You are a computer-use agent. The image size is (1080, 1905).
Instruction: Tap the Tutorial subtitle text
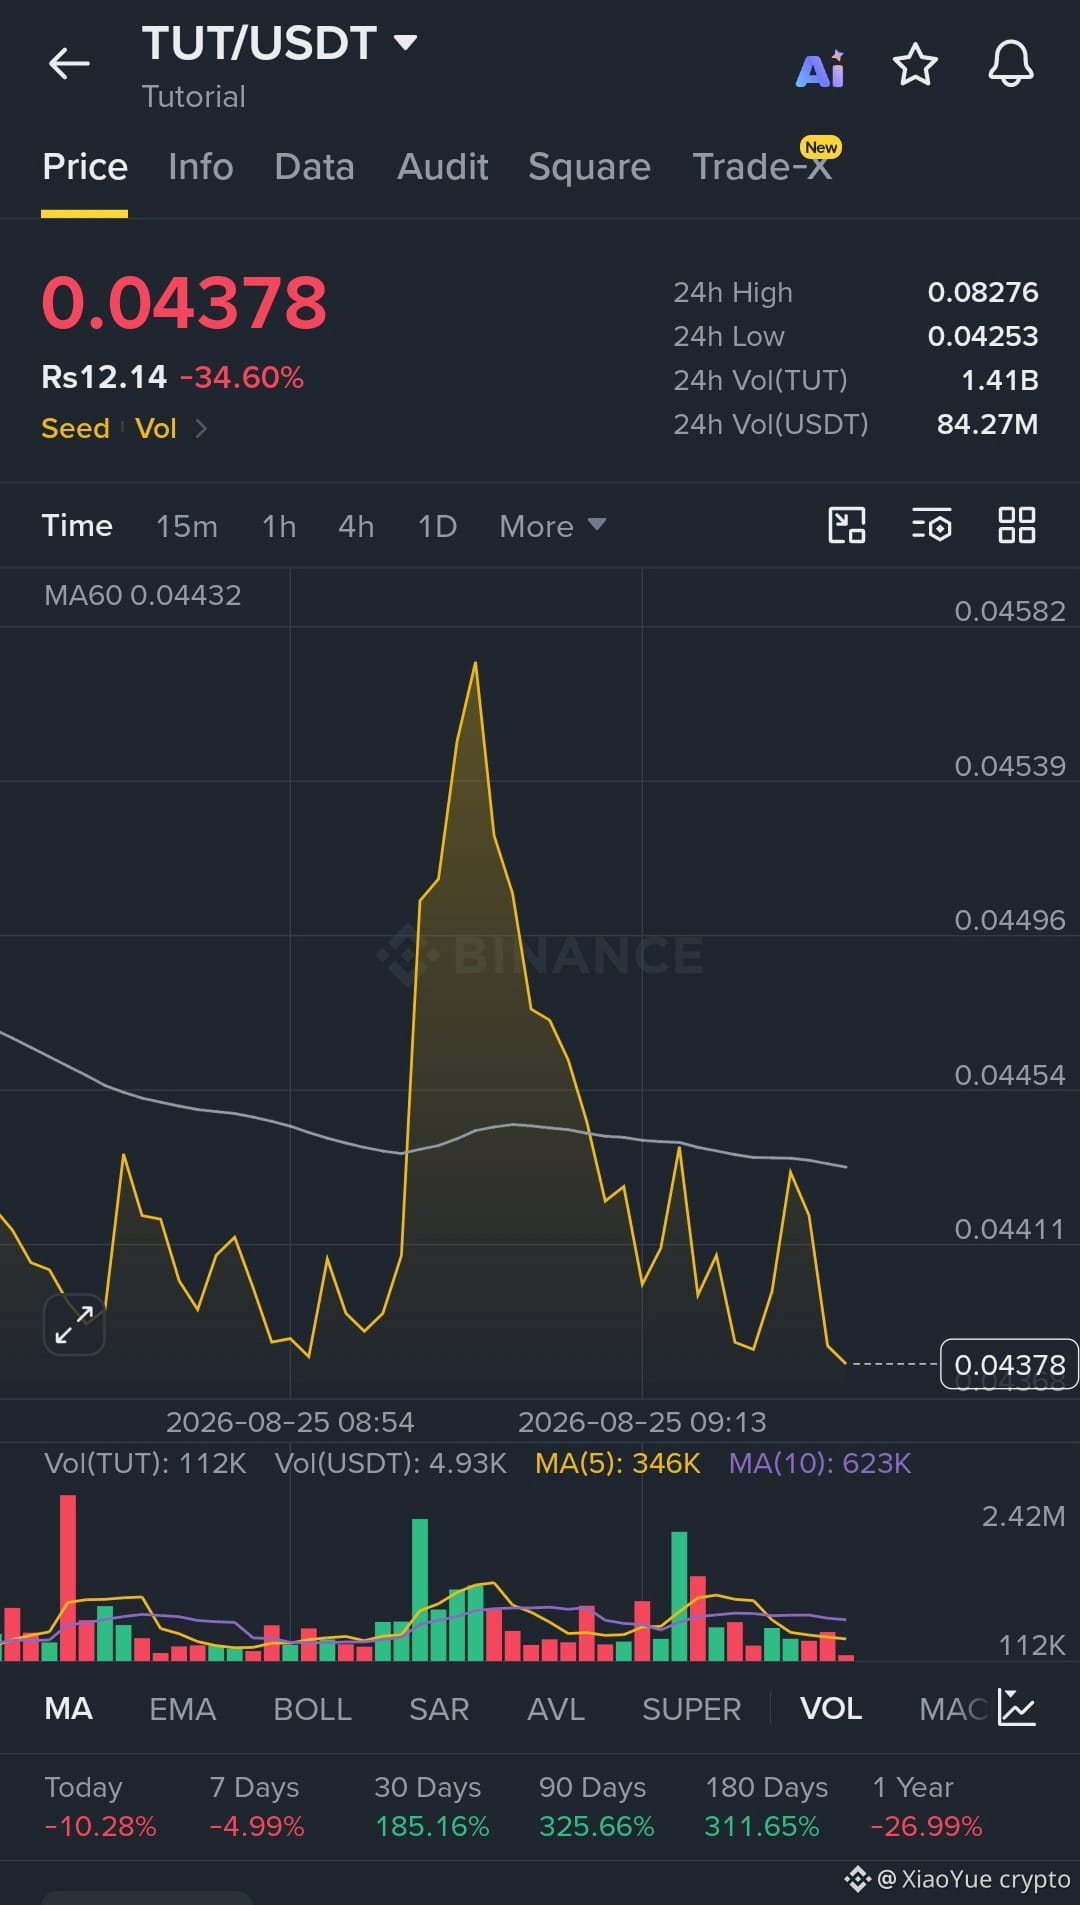[x=194, y=97]
